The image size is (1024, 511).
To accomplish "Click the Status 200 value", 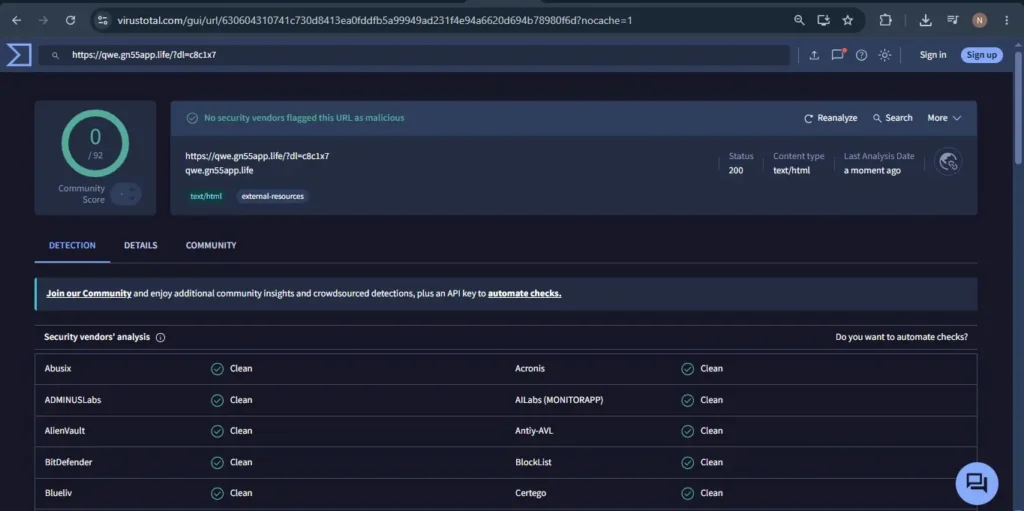I will click(x=736, y=171).
